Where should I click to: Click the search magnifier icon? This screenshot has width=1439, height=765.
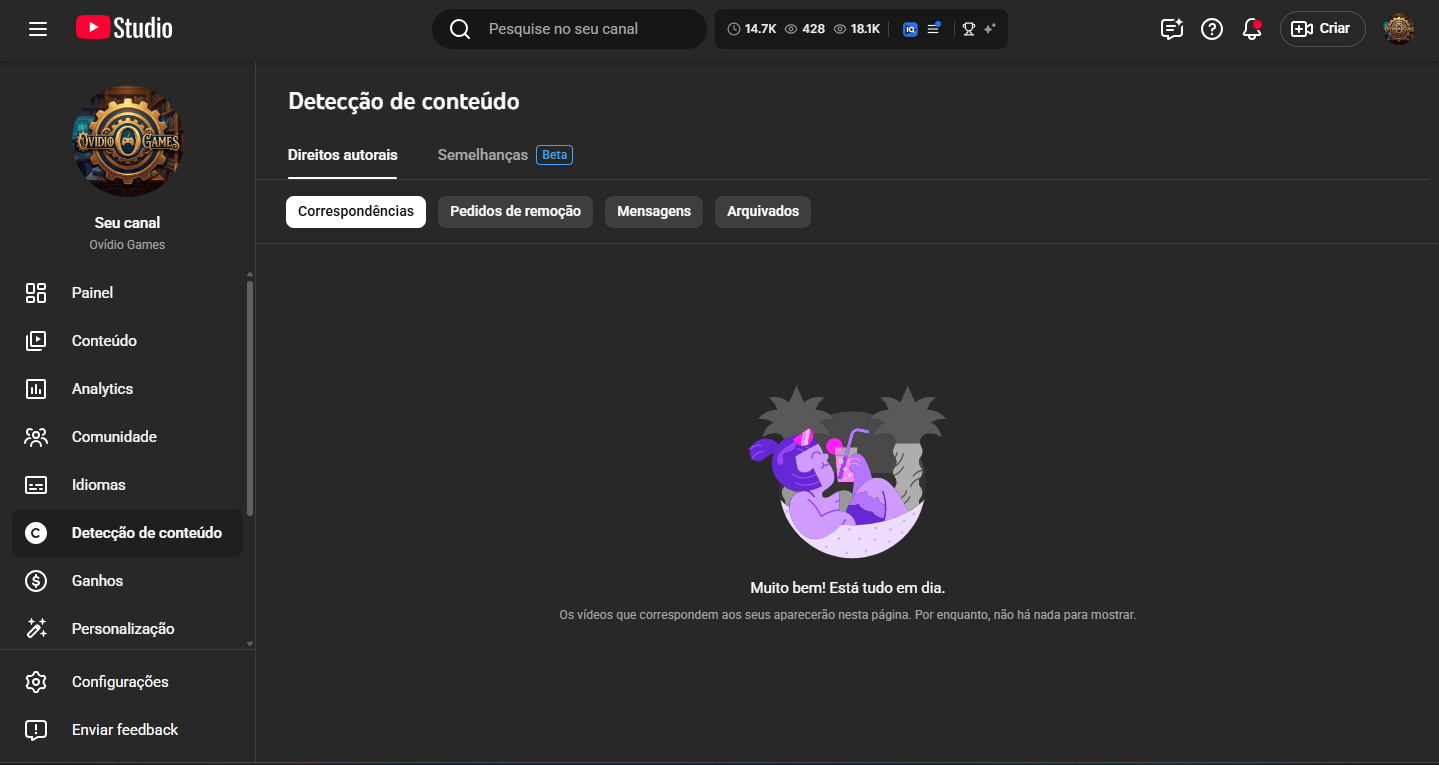[460, 29]
